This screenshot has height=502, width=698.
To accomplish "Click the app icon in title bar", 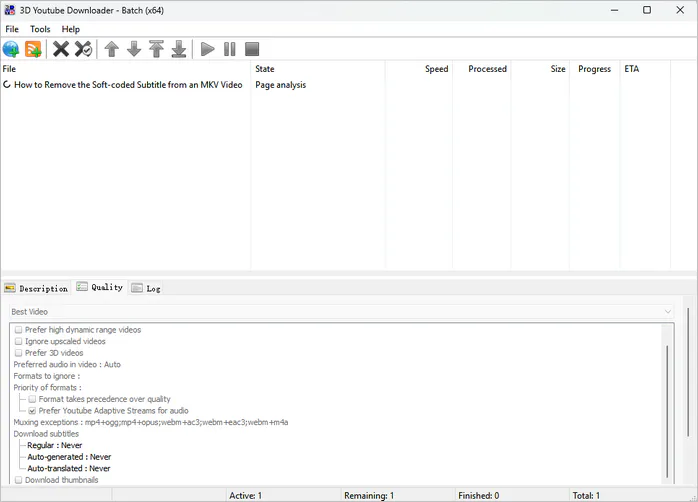I will [10, 10].
